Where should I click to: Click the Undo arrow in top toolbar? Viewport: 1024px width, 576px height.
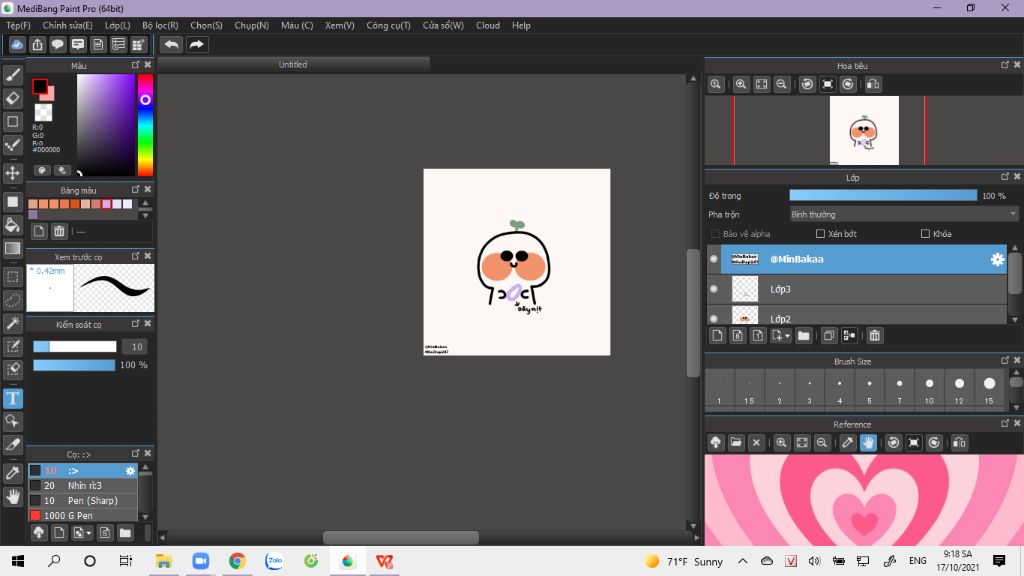tap(172, 44)
